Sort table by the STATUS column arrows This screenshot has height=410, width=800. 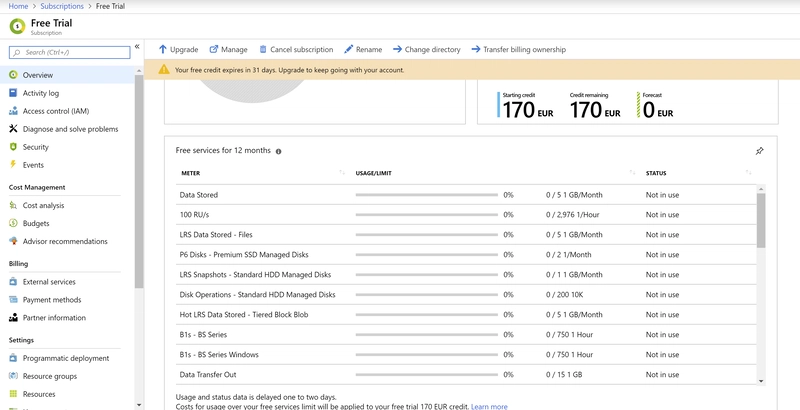point(748,173)
